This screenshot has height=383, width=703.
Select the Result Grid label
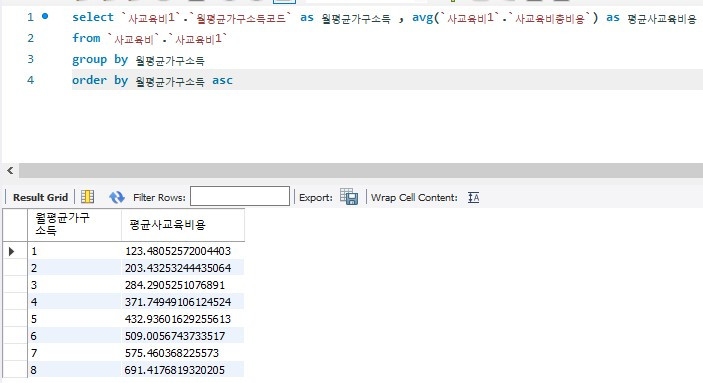pos(40,197)
